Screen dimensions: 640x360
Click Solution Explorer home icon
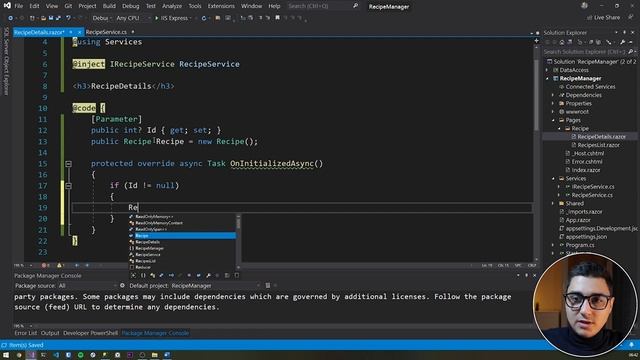562,42
